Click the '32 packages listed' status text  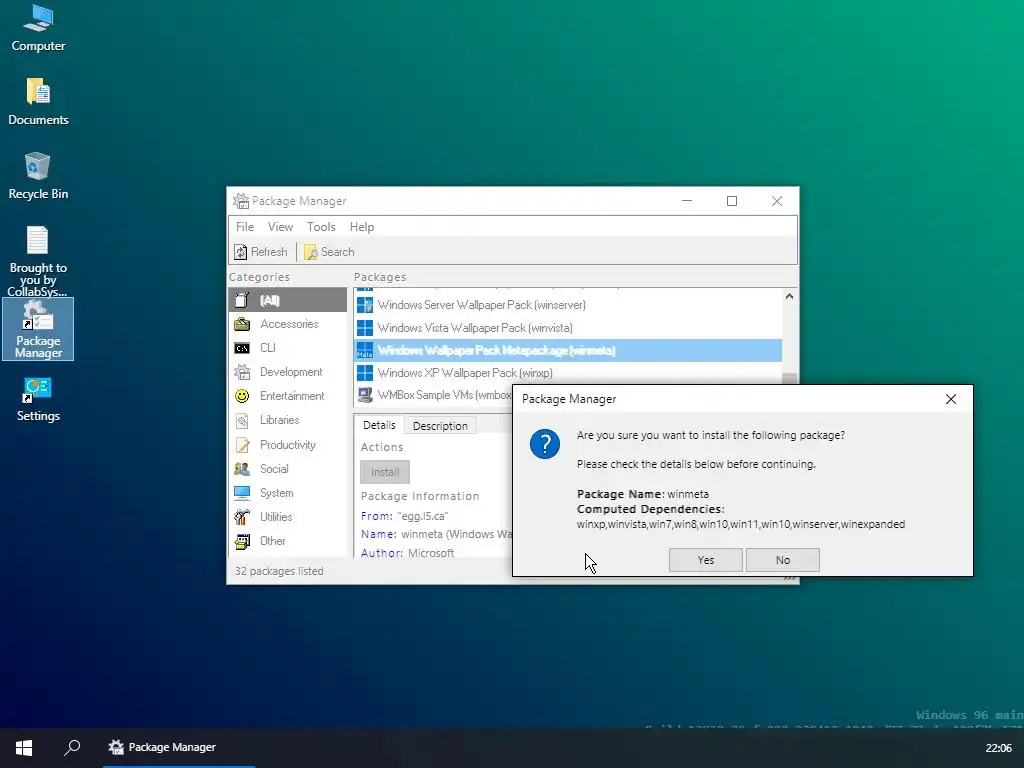click(x=279, y=571)
